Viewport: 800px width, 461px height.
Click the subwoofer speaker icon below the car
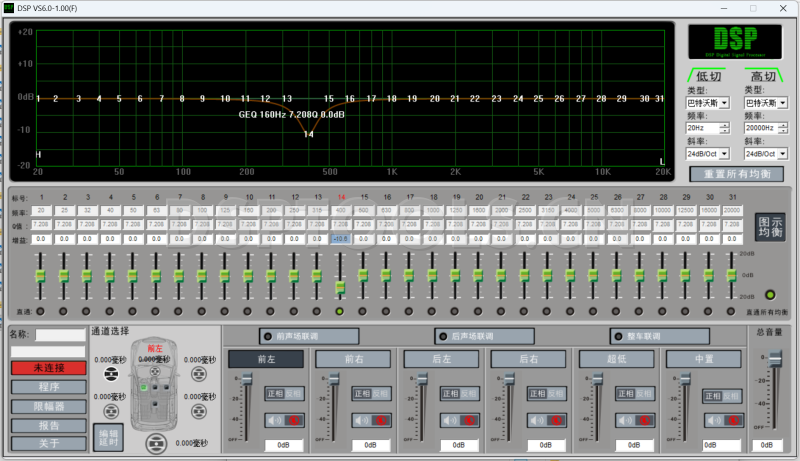[155, 442]
